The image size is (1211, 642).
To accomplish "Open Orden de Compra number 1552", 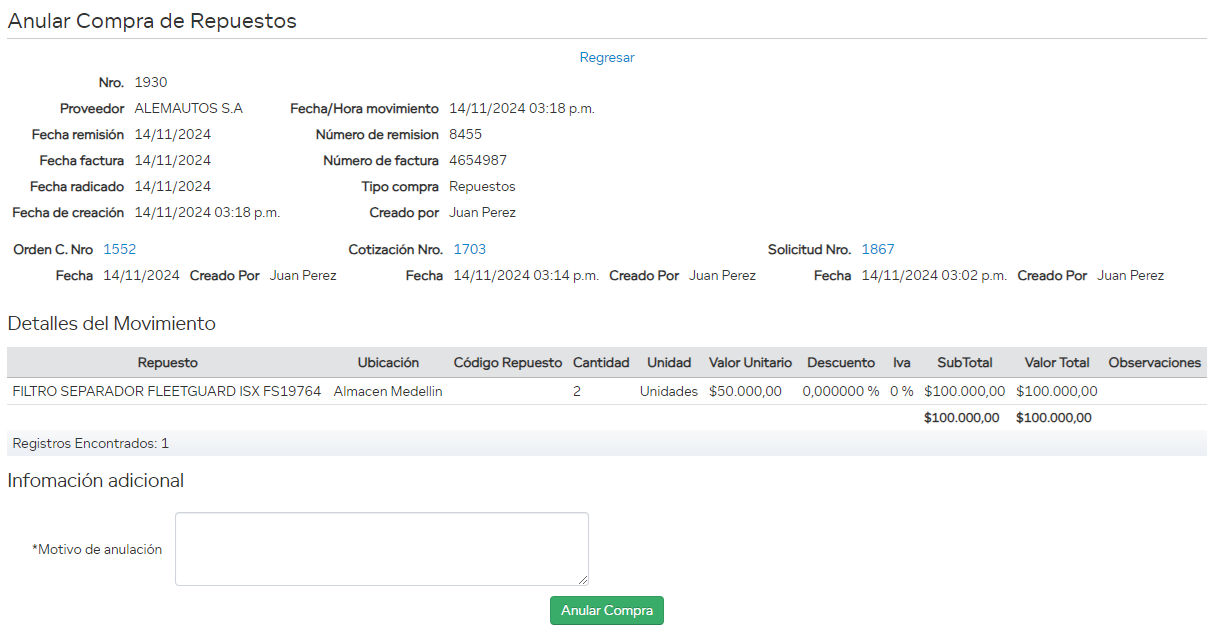I will click(119, 249).
